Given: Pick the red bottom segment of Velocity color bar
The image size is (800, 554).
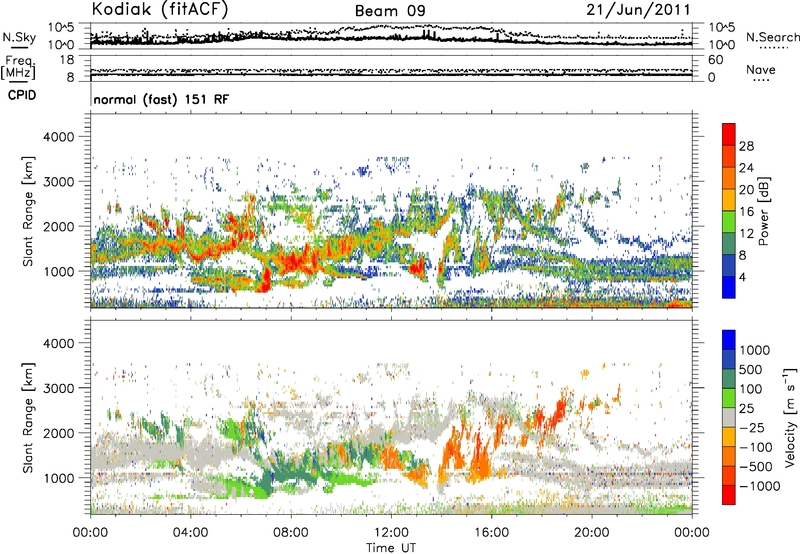Looking at the screenshot, I should [x=729, y=495].
